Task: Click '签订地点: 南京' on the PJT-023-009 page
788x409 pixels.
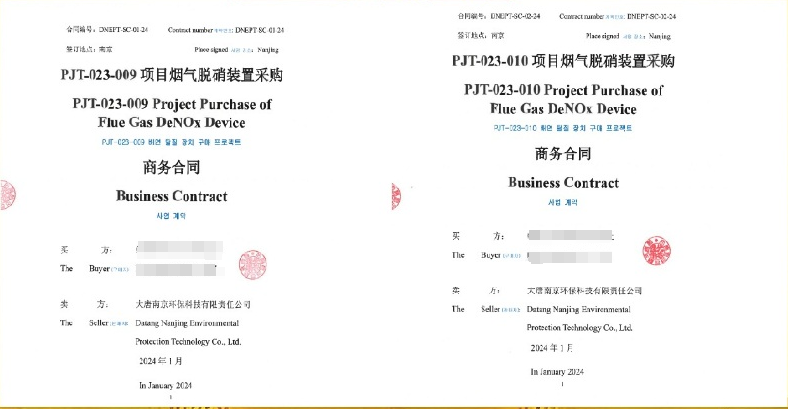Action: coord(89,49)
